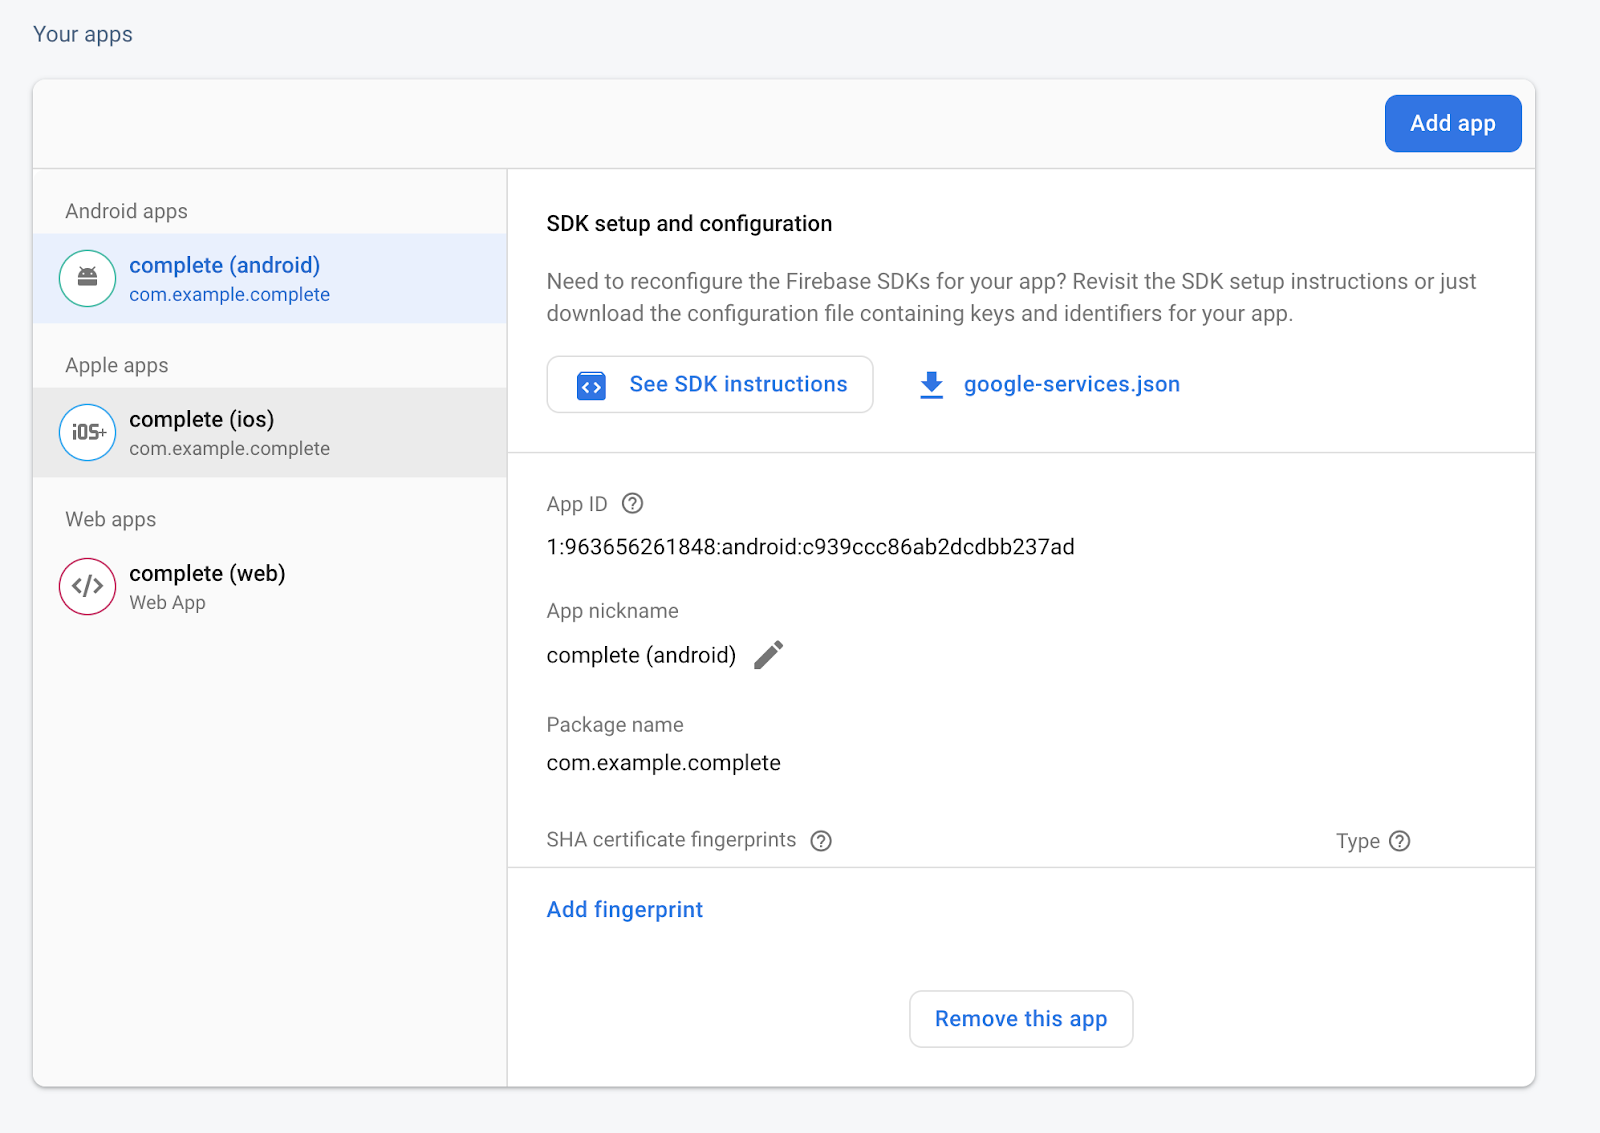Select the complete (android) app entry
This screenshot has width=1600, height=1133.
[270, 278]
